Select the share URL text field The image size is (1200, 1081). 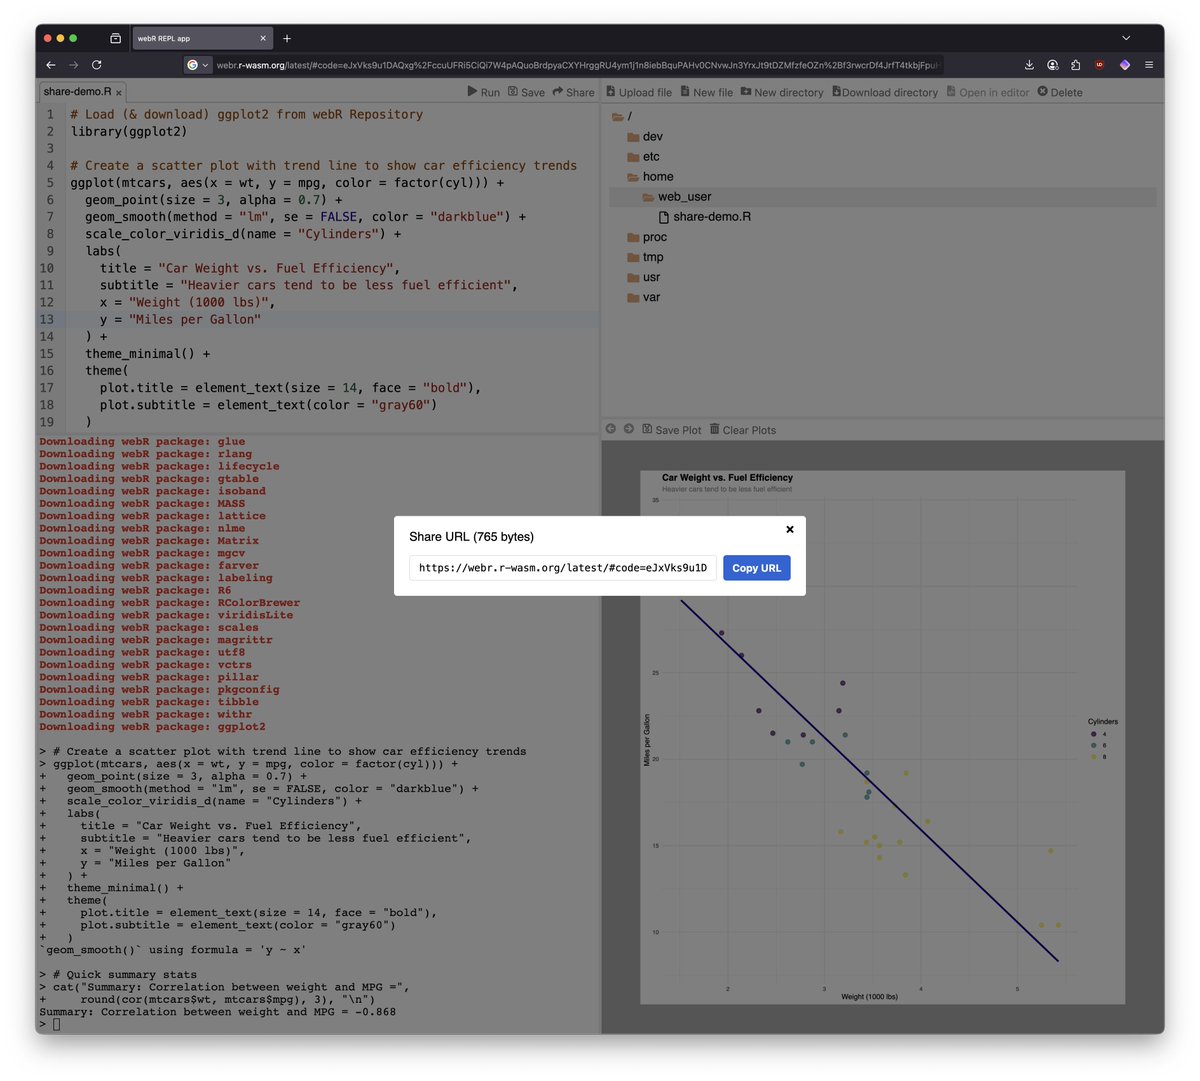(x=563, y=568)
